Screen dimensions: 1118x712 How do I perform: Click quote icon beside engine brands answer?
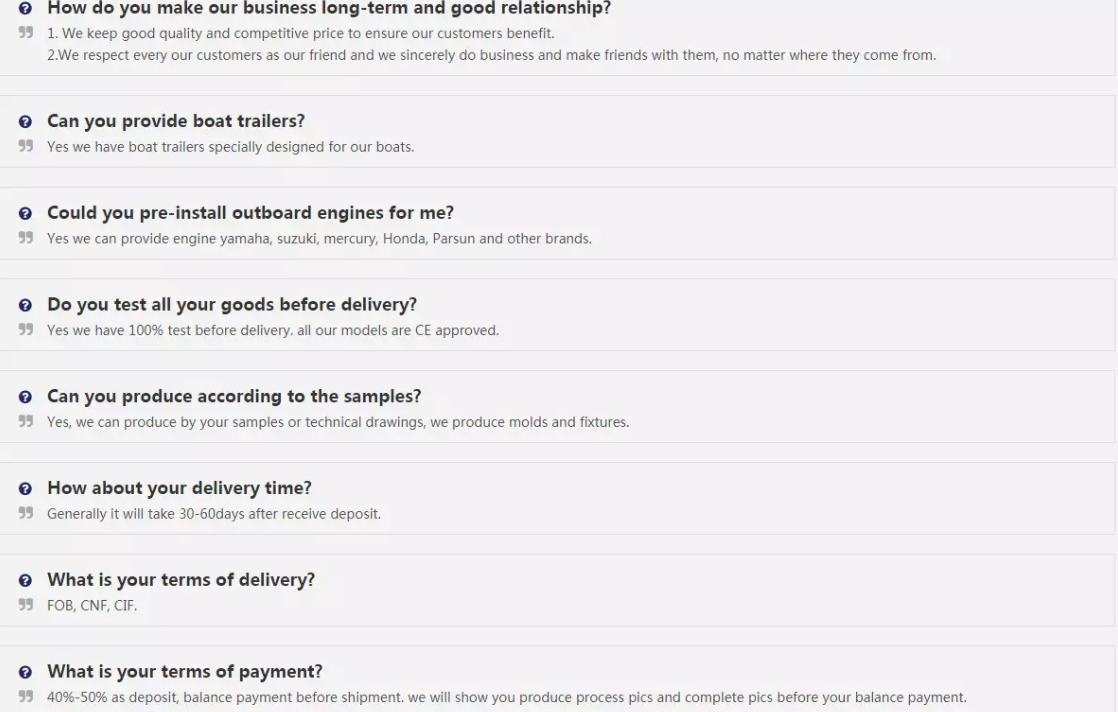26,239
